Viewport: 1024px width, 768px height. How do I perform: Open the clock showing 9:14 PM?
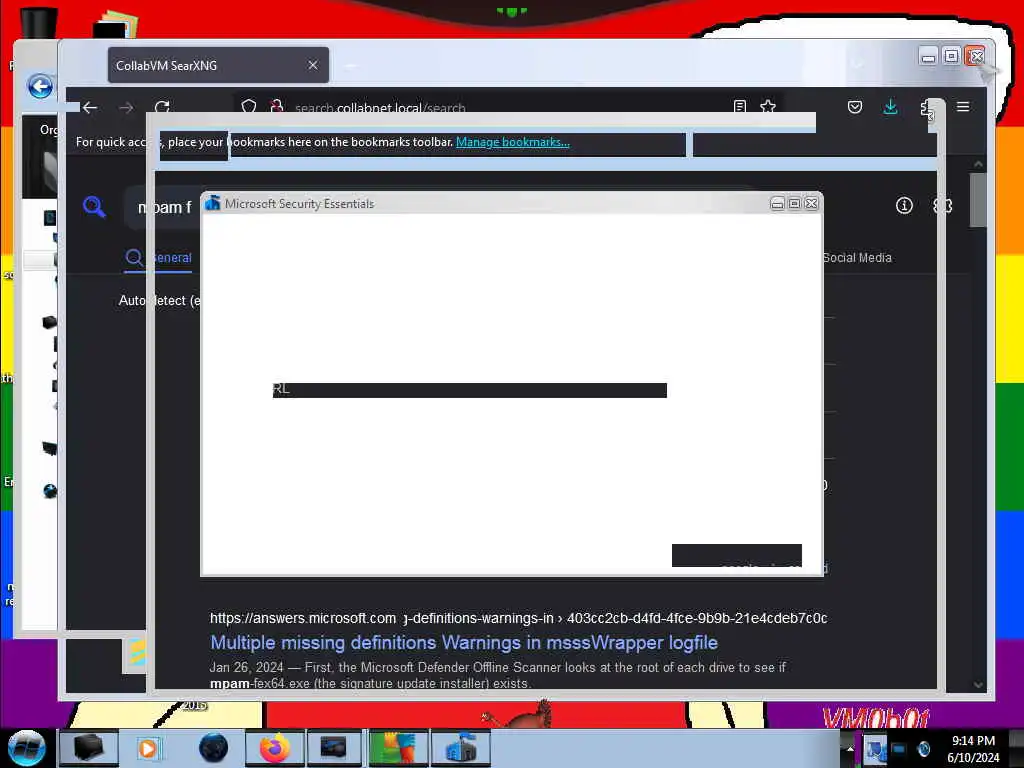[973, 749]
